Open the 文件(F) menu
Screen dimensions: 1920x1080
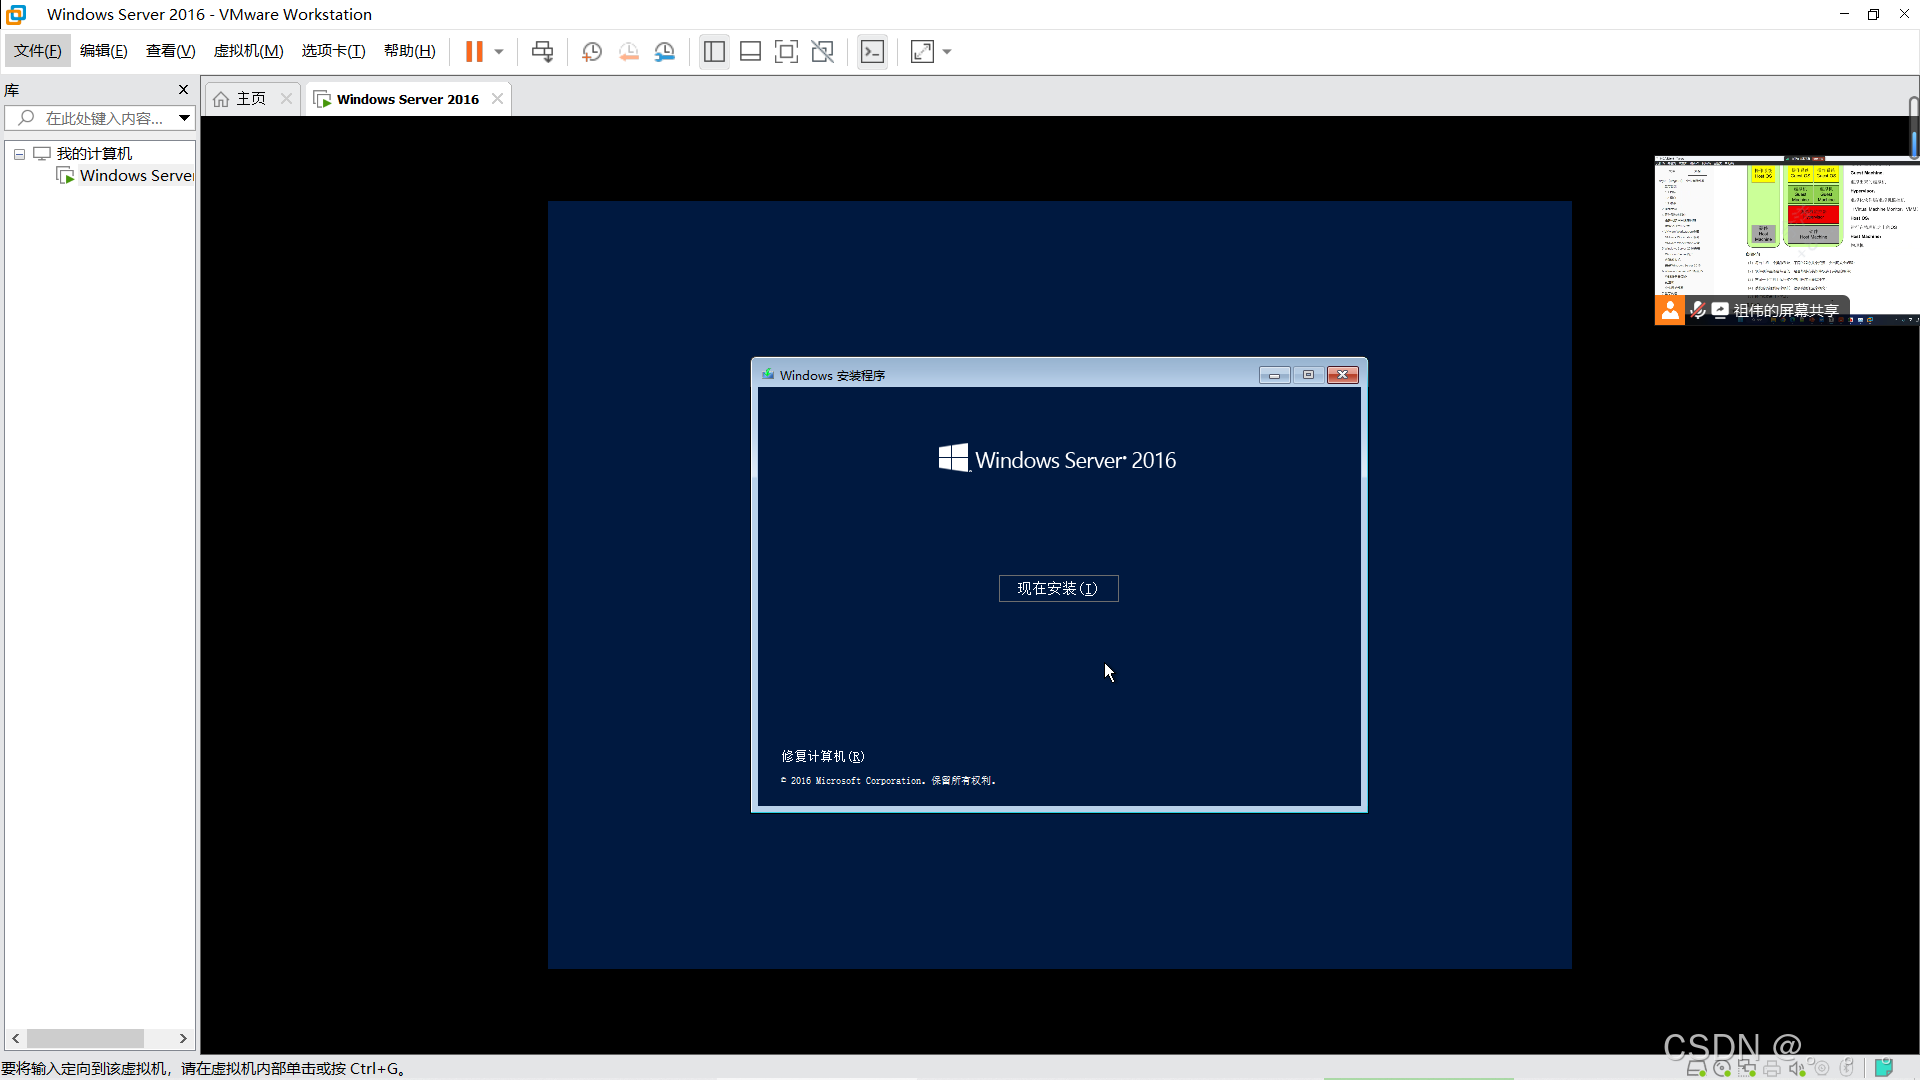[38, 51]
